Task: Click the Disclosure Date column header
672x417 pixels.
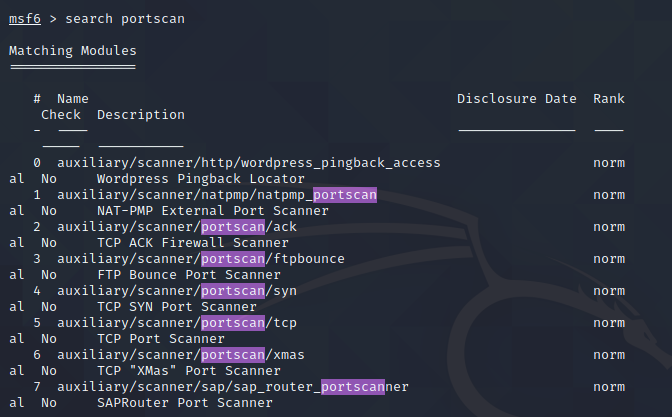Action: 516,99
